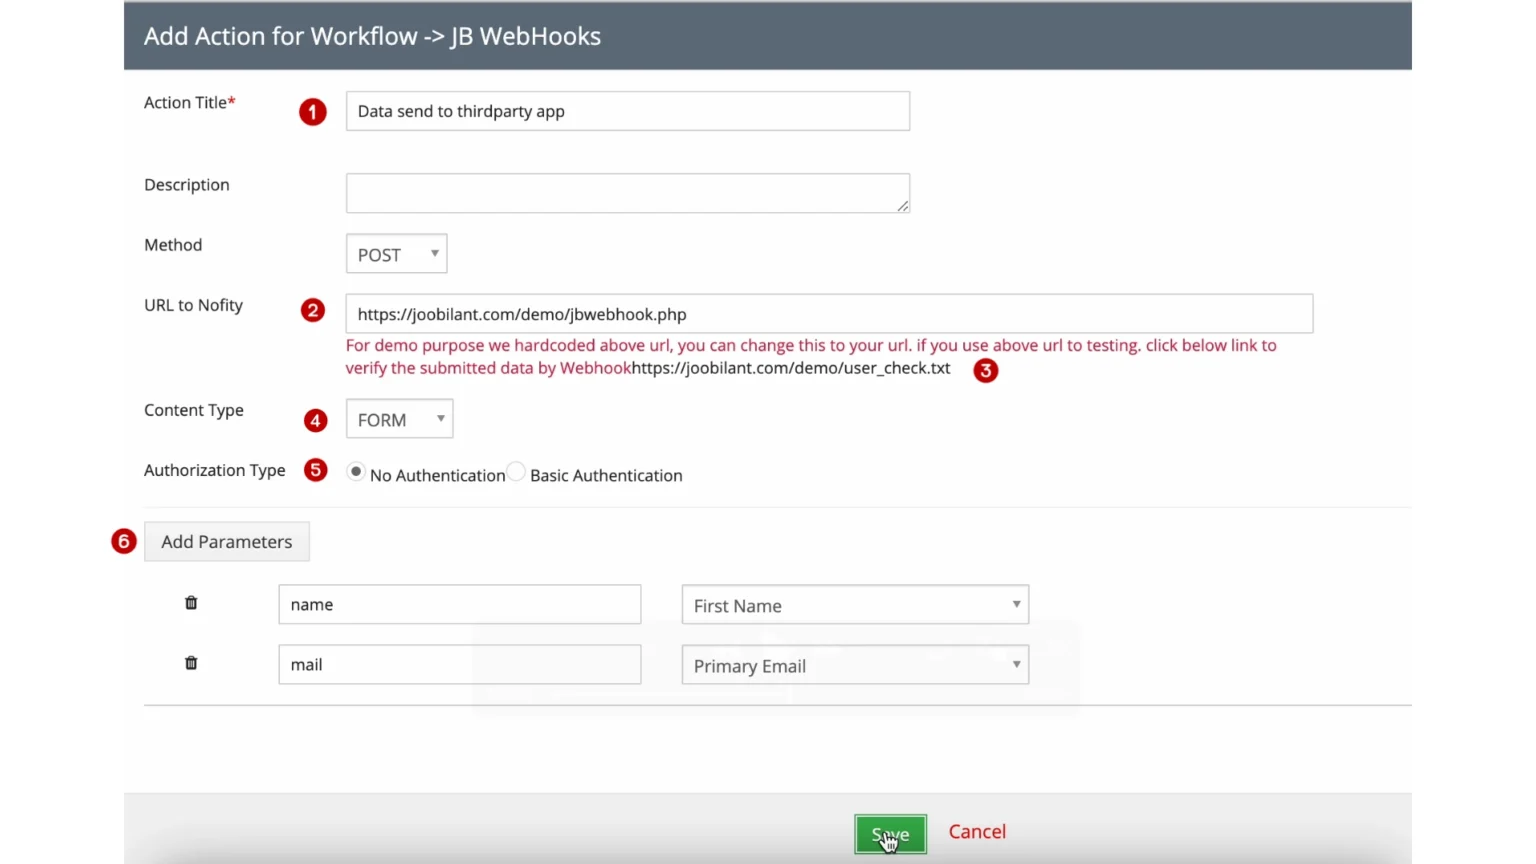Delete the mail parameter row
The width and height of the screenshot is (1536, 864).
point(191,663)
